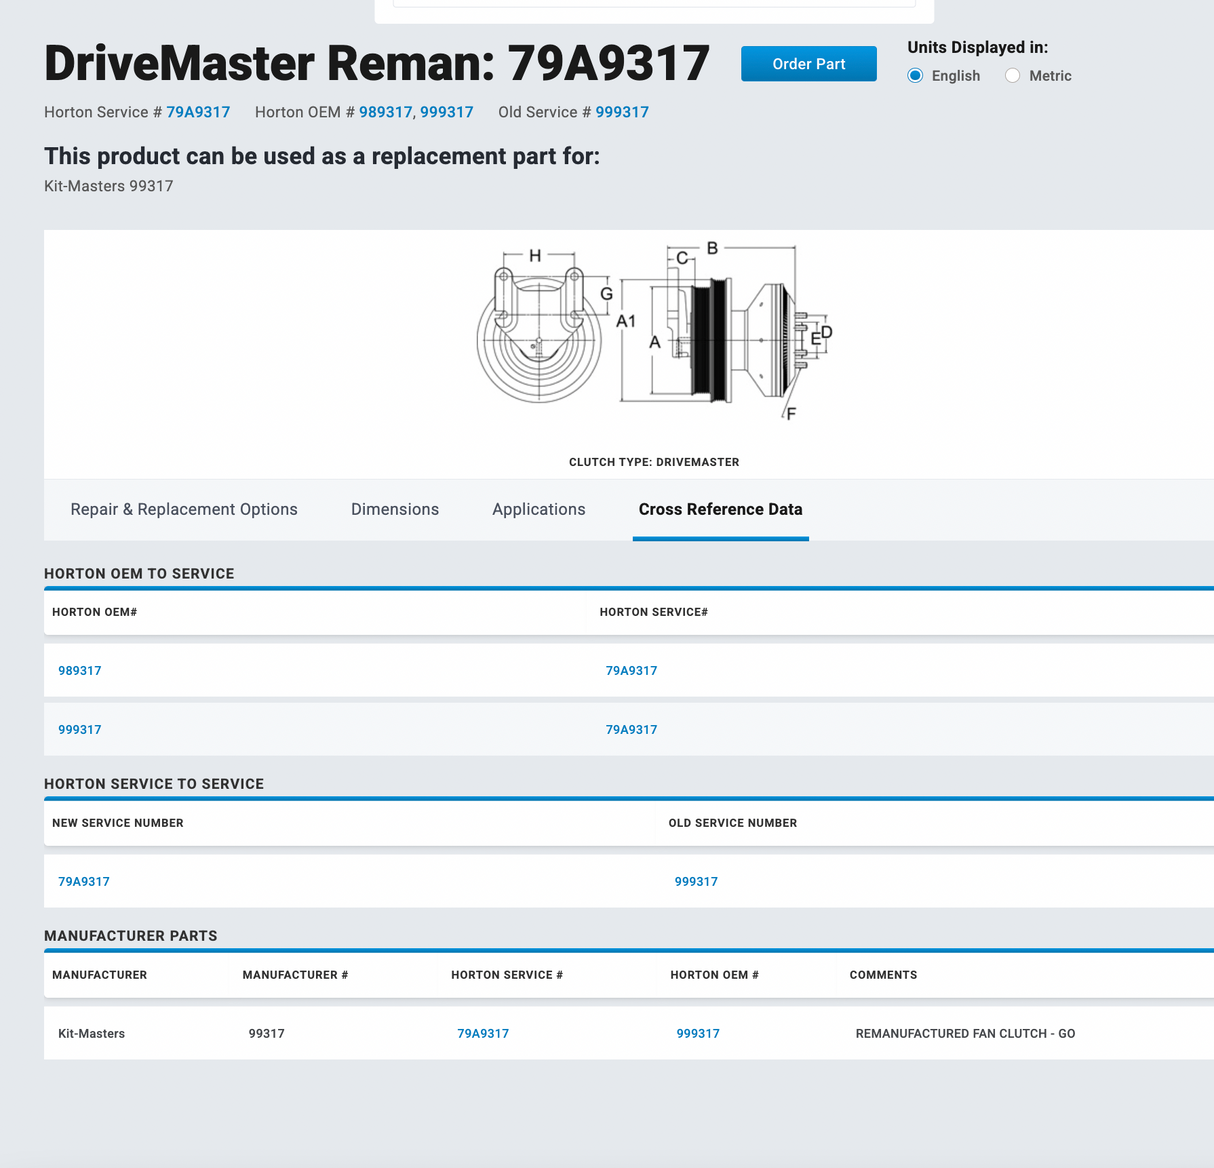Click DriveMaster Reman: 79A9317 heading

pos(377,63)
